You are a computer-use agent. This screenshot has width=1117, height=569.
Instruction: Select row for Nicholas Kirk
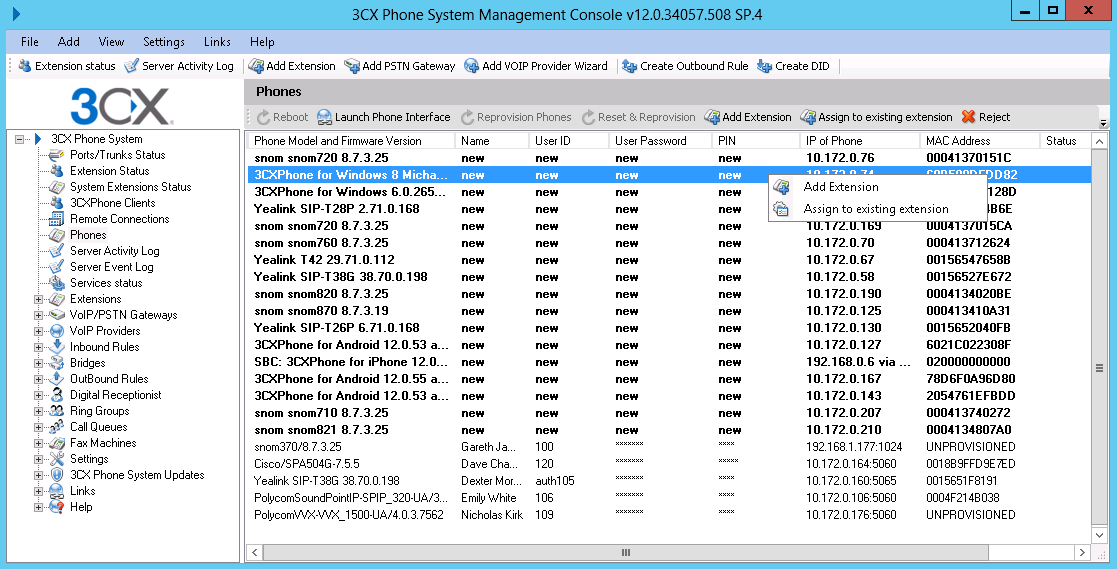coord(669,515)
